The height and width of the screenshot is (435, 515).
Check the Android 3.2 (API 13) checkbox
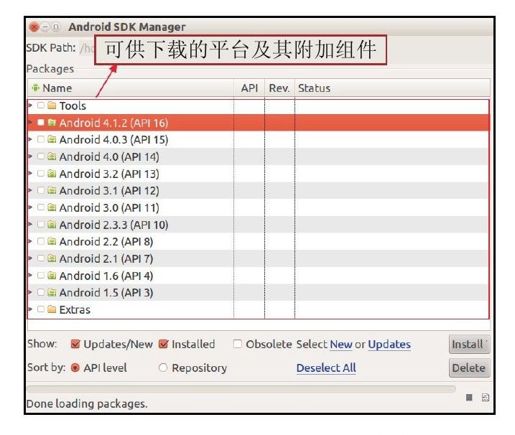tap(41, 173)
